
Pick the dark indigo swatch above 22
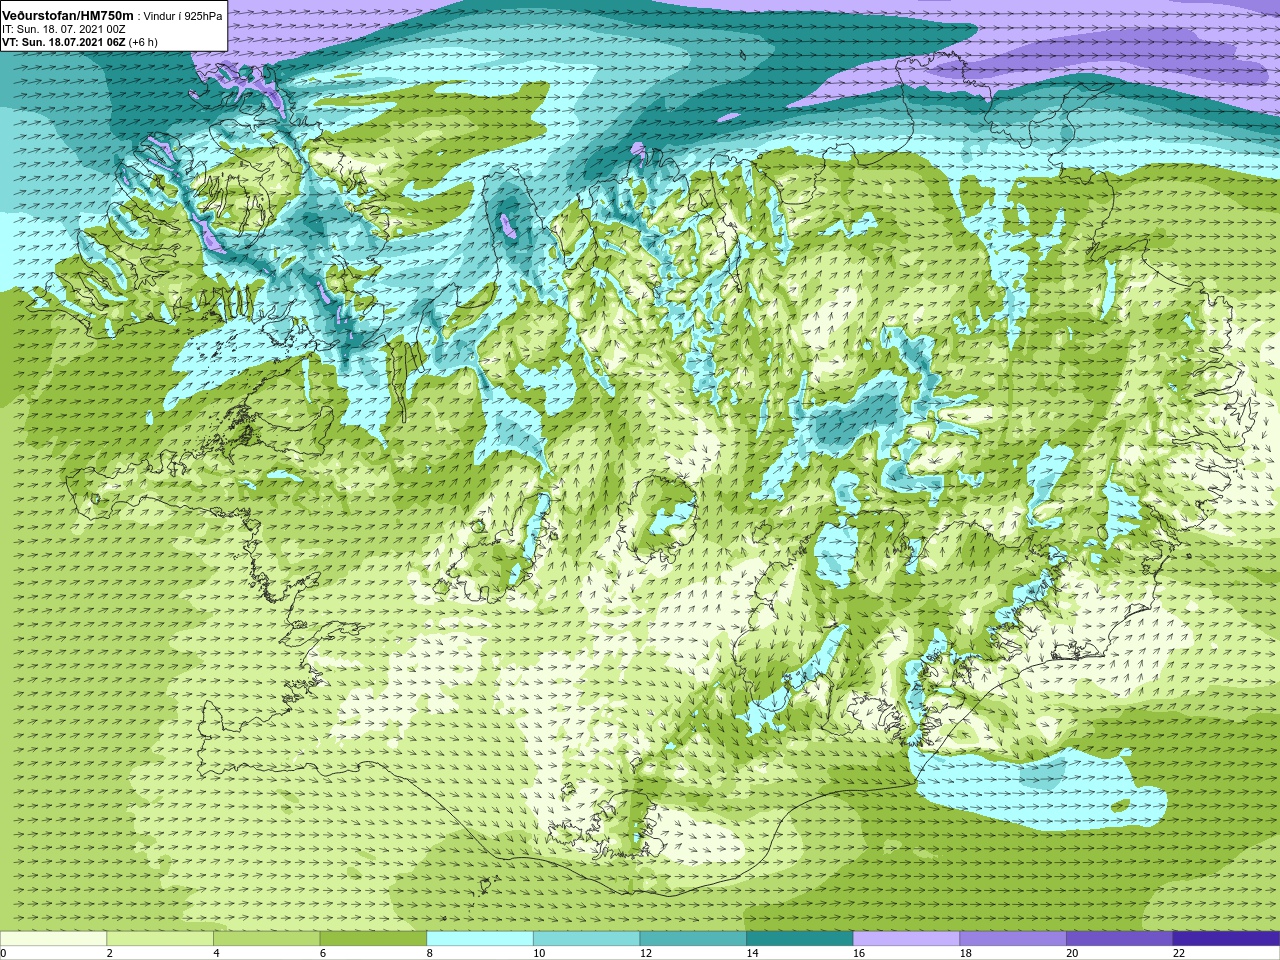click(1227, 938)
